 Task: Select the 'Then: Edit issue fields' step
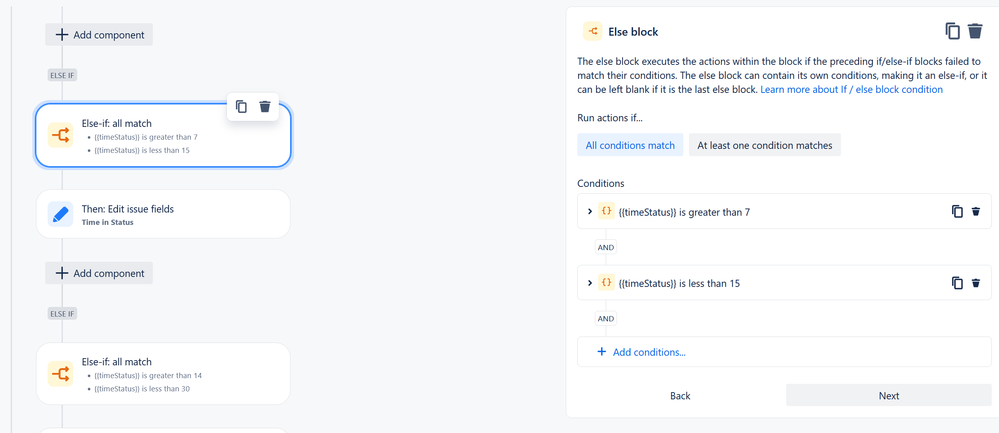point(163,214)
